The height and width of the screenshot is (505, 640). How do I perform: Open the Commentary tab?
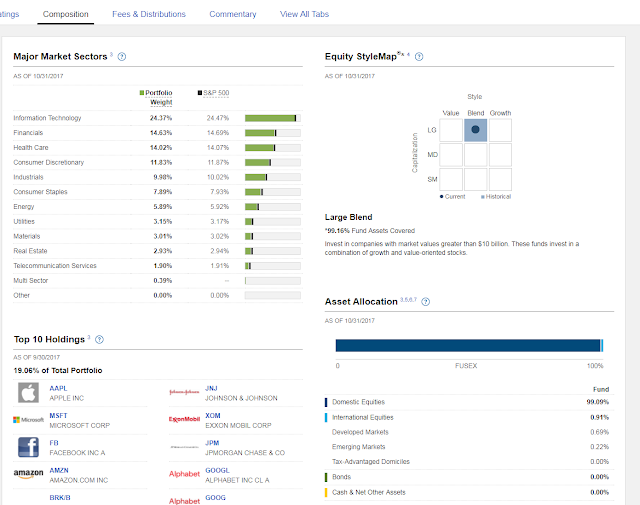point(233,14)
